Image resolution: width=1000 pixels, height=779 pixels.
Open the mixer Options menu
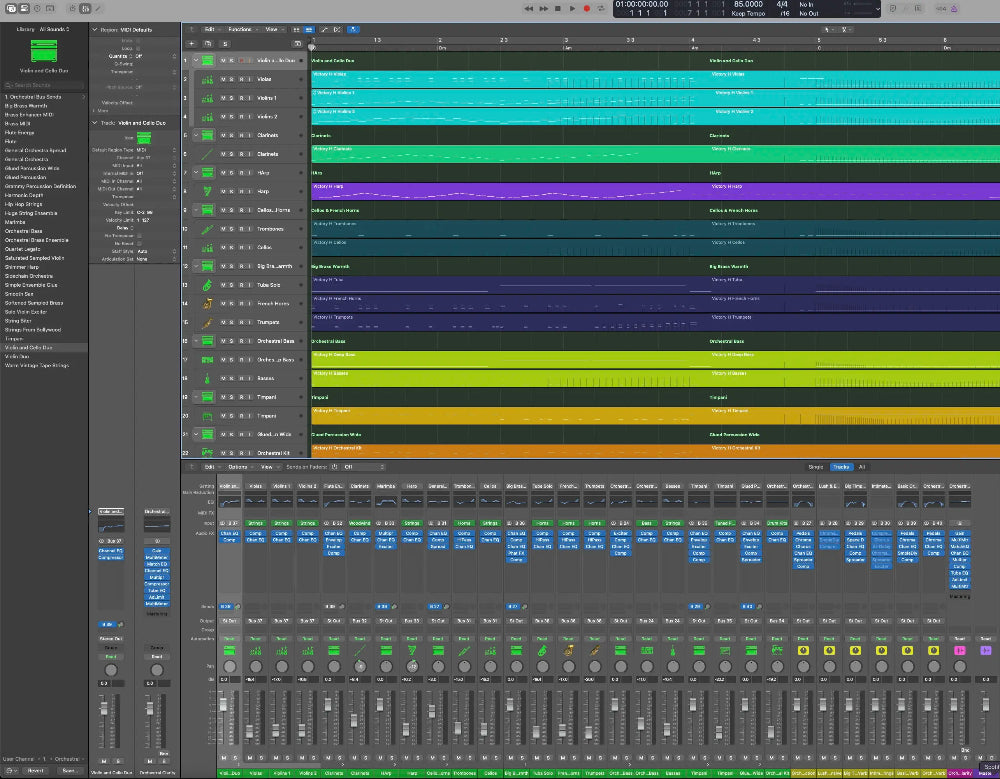coord(239,467)
